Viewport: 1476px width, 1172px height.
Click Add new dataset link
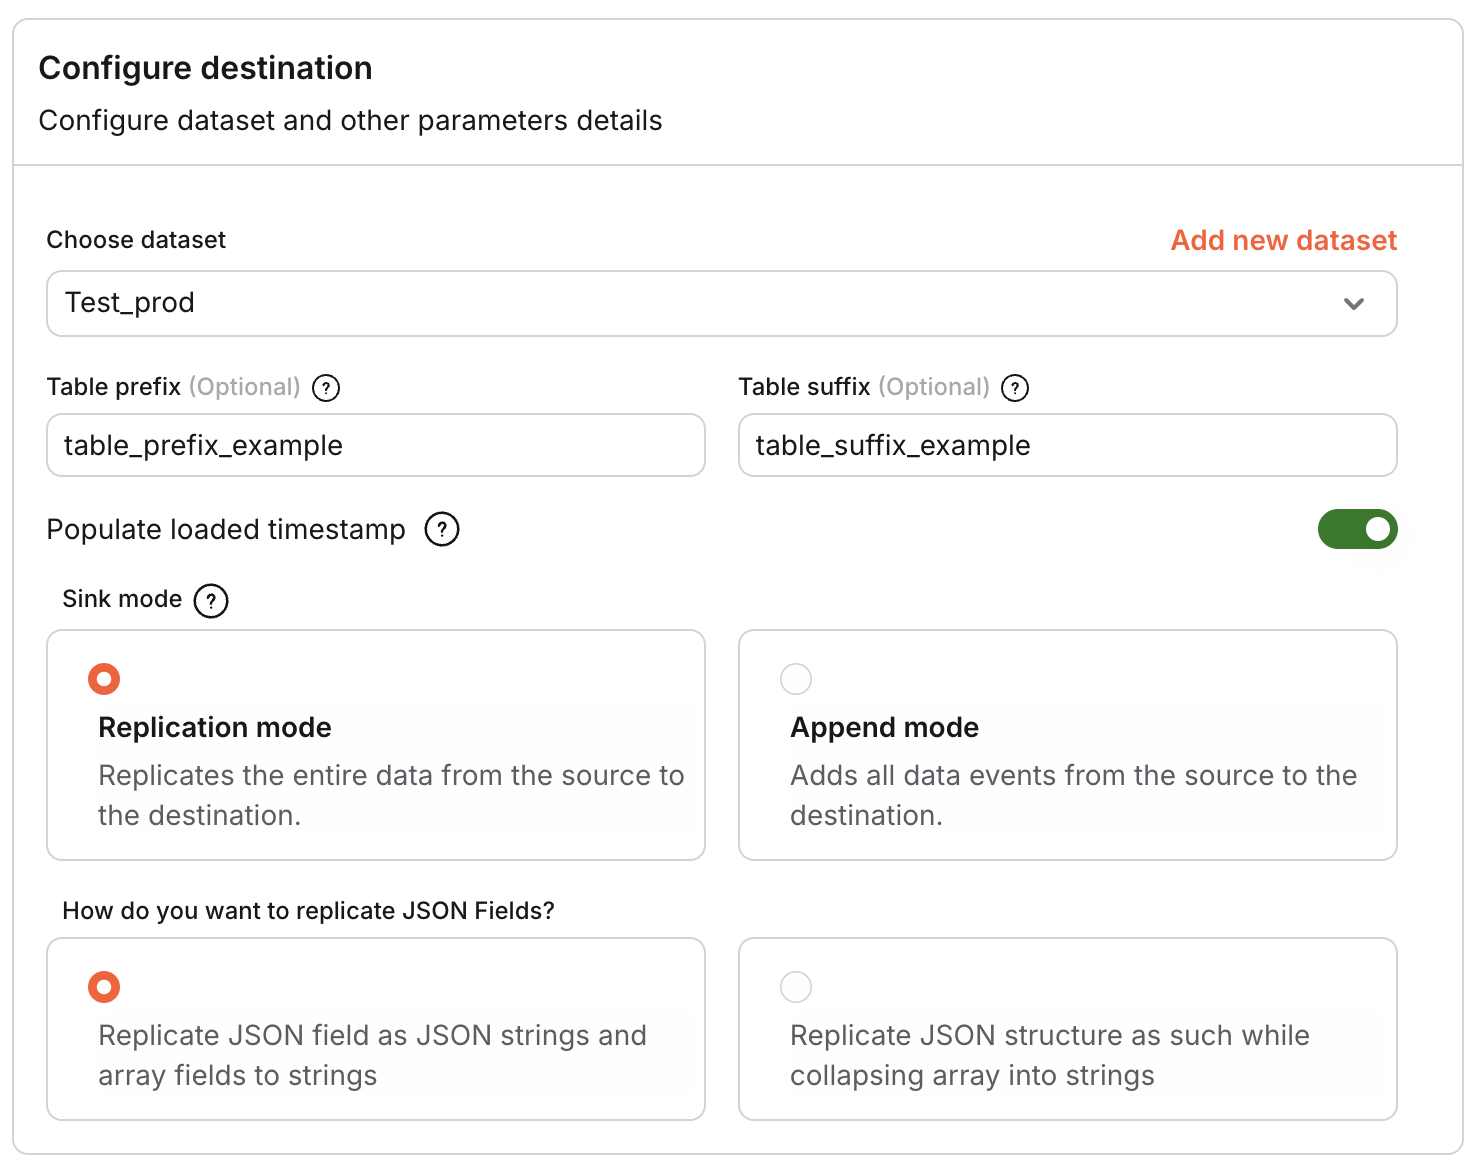tap(1284, 240)
